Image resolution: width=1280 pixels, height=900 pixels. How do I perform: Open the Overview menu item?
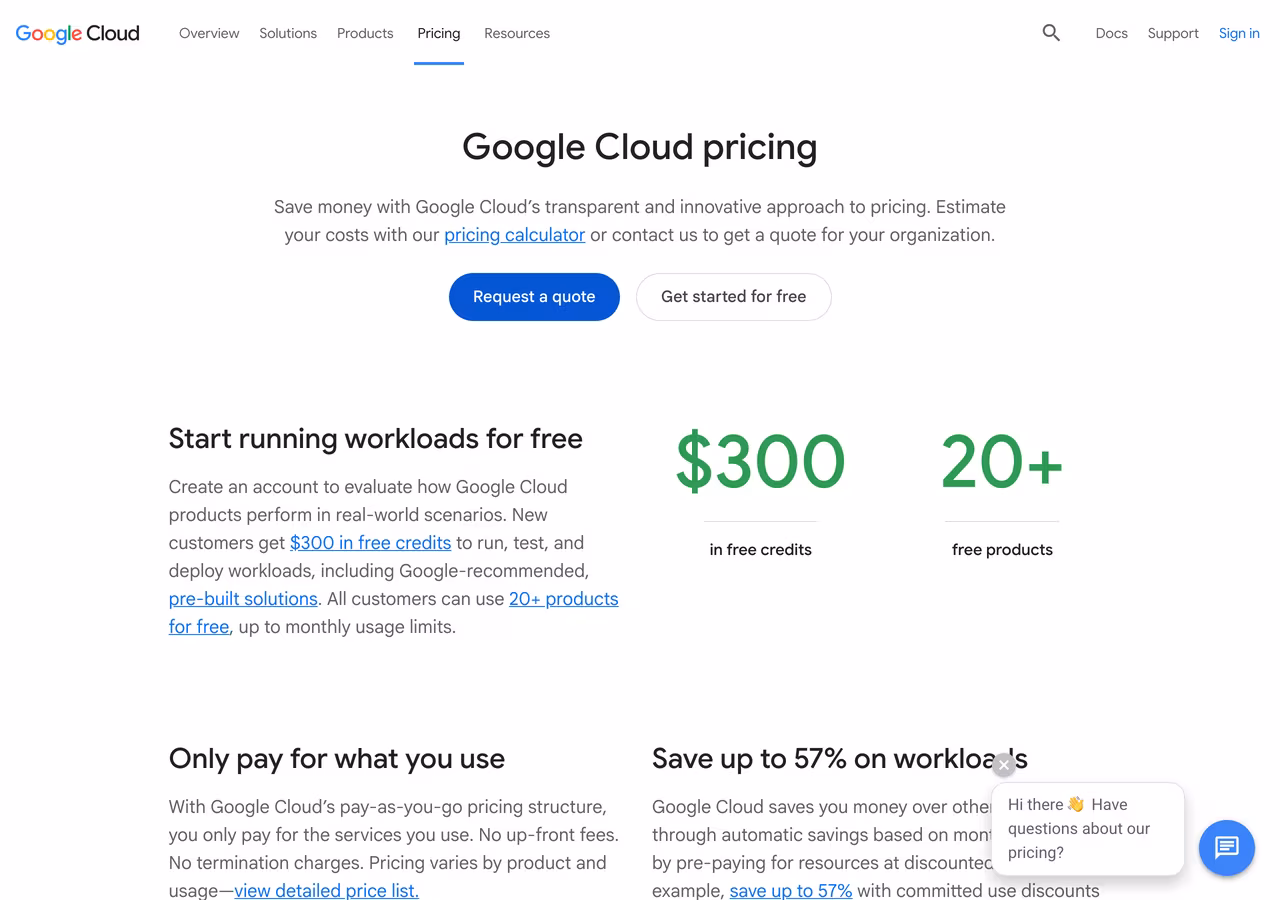click(x=209, y=33)
